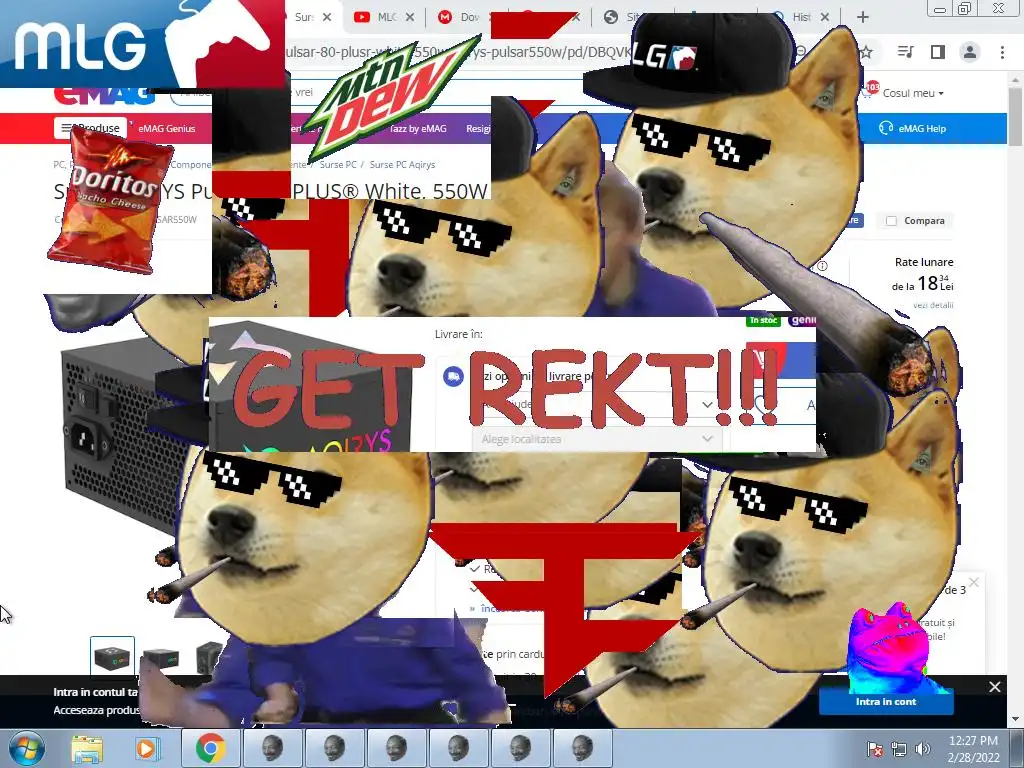Viewport: 1024px width, 768px height.
Task: Go to eMAG Genius
Action: pyautogui.click(x=167, y=129)
